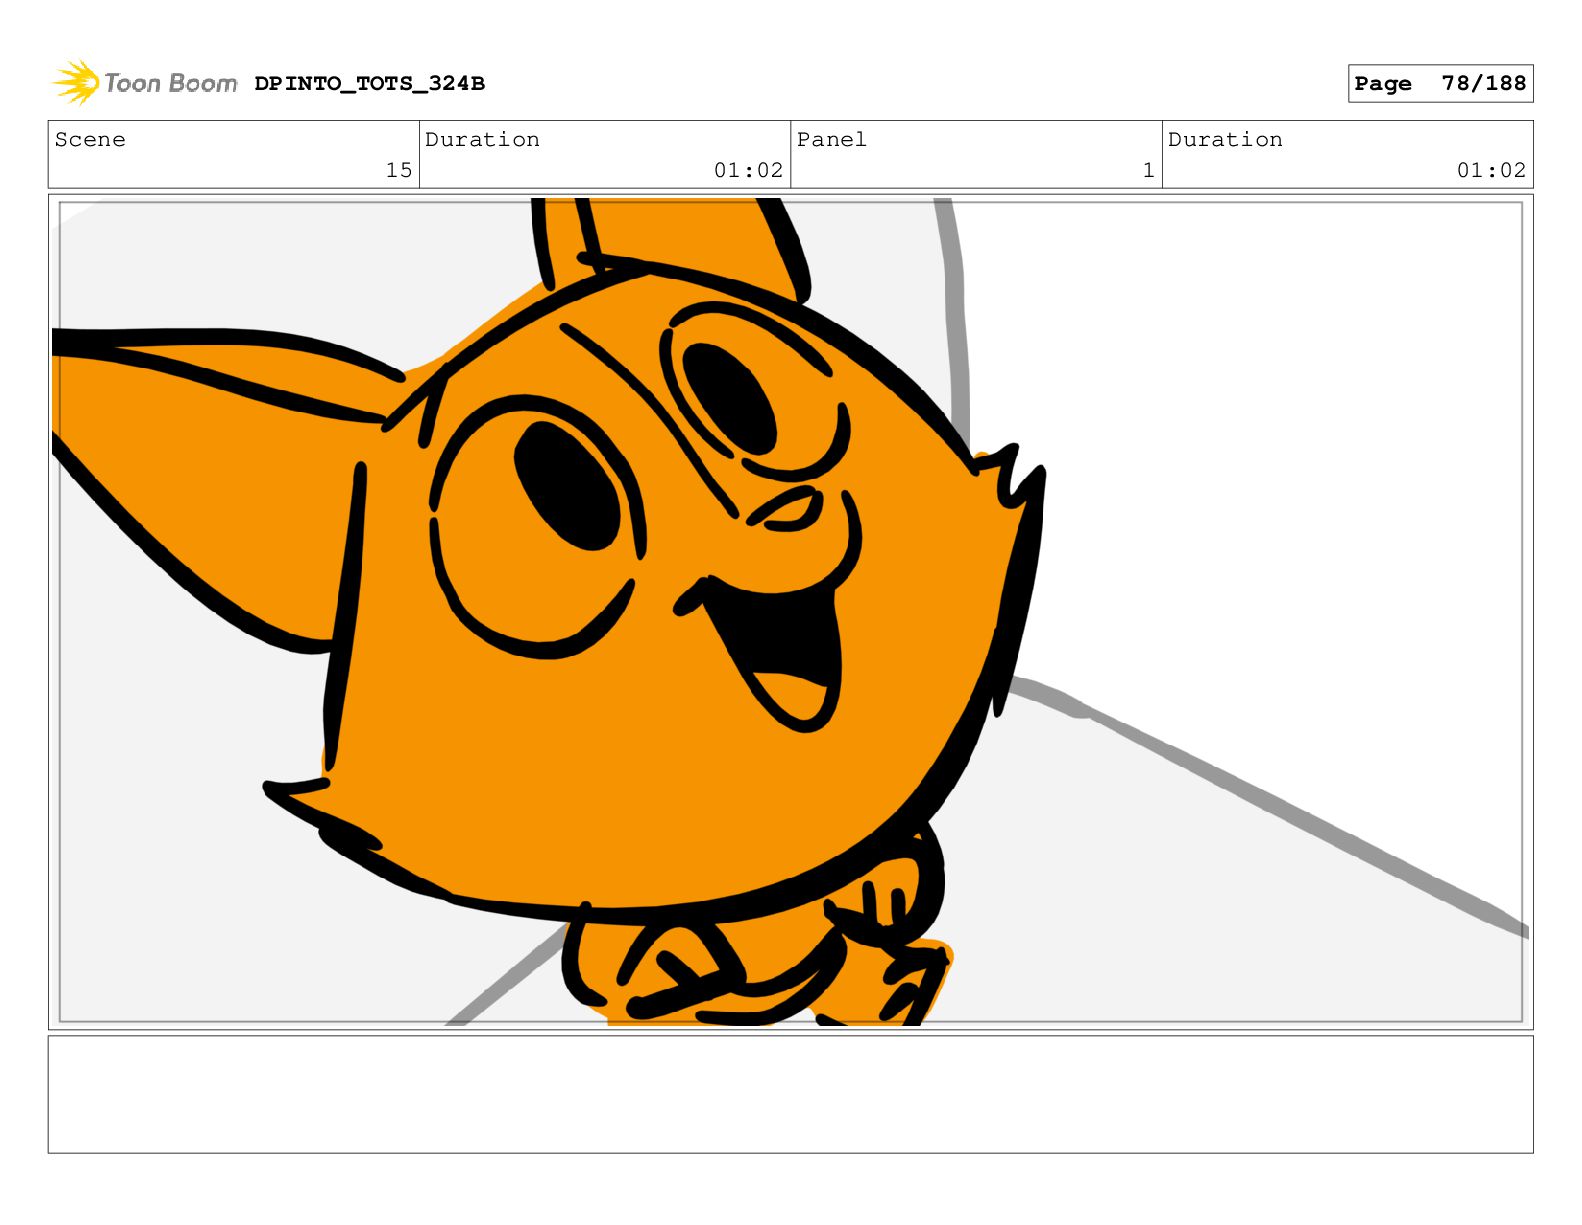The height and width of the screenshot is (1225, 1582).
Task: Select the project title DPINTO_TOTS_324B
Action: (x=370, y=84)
